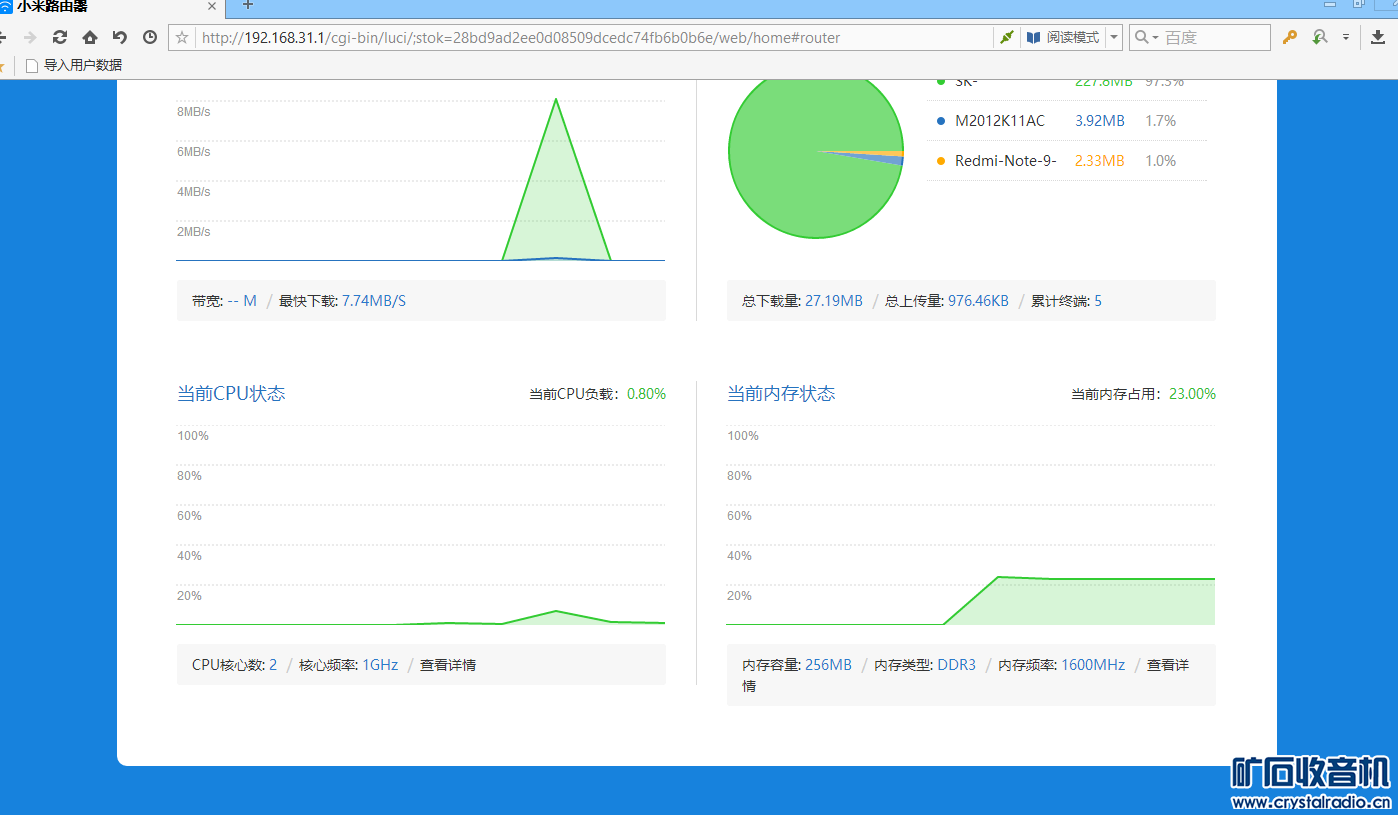Click memory frequency value 1600MHz

[1093, 665]
